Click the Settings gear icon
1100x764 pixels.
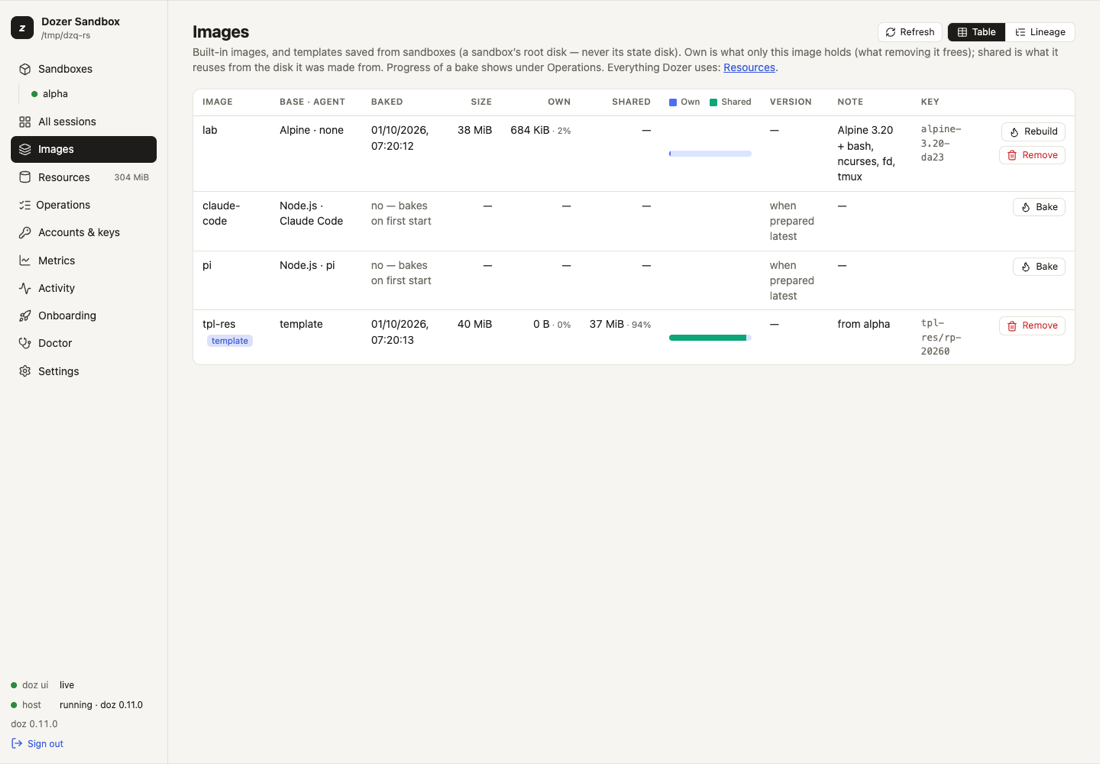tap(25, 371)
